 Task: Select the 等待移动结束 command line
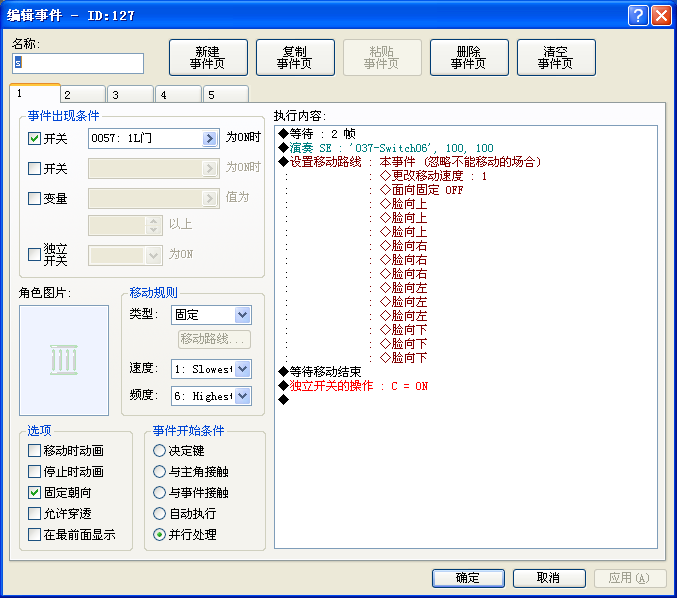pyautogui.click(x=320, y=371)
